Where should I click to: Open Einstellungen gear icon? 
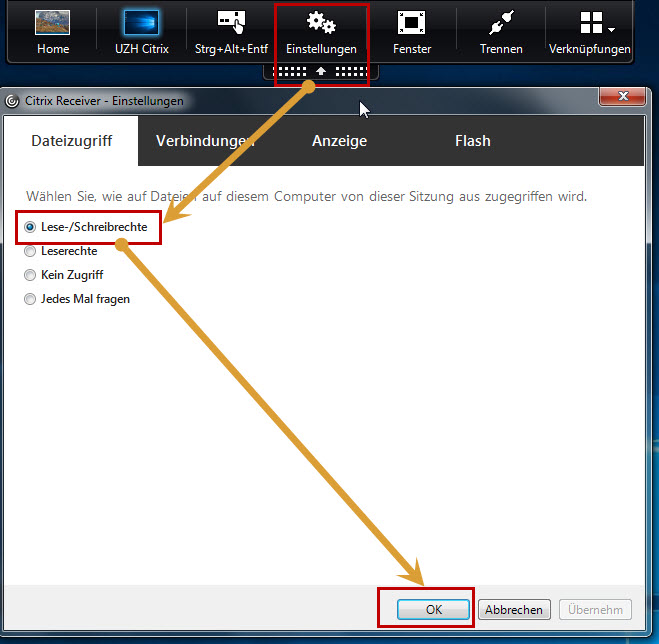coord(321,24)
